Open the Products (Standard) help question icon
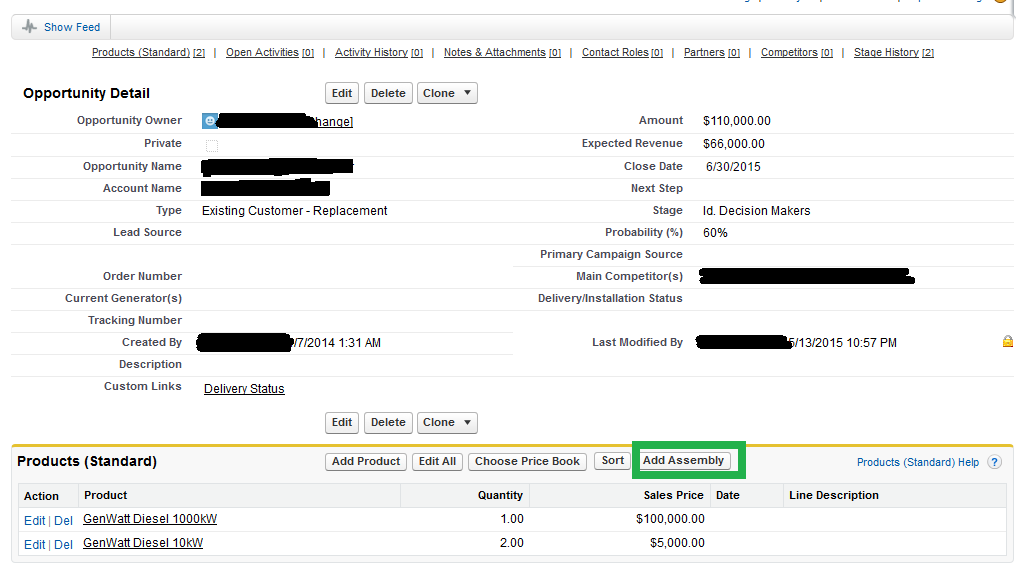 pos(994,462)
